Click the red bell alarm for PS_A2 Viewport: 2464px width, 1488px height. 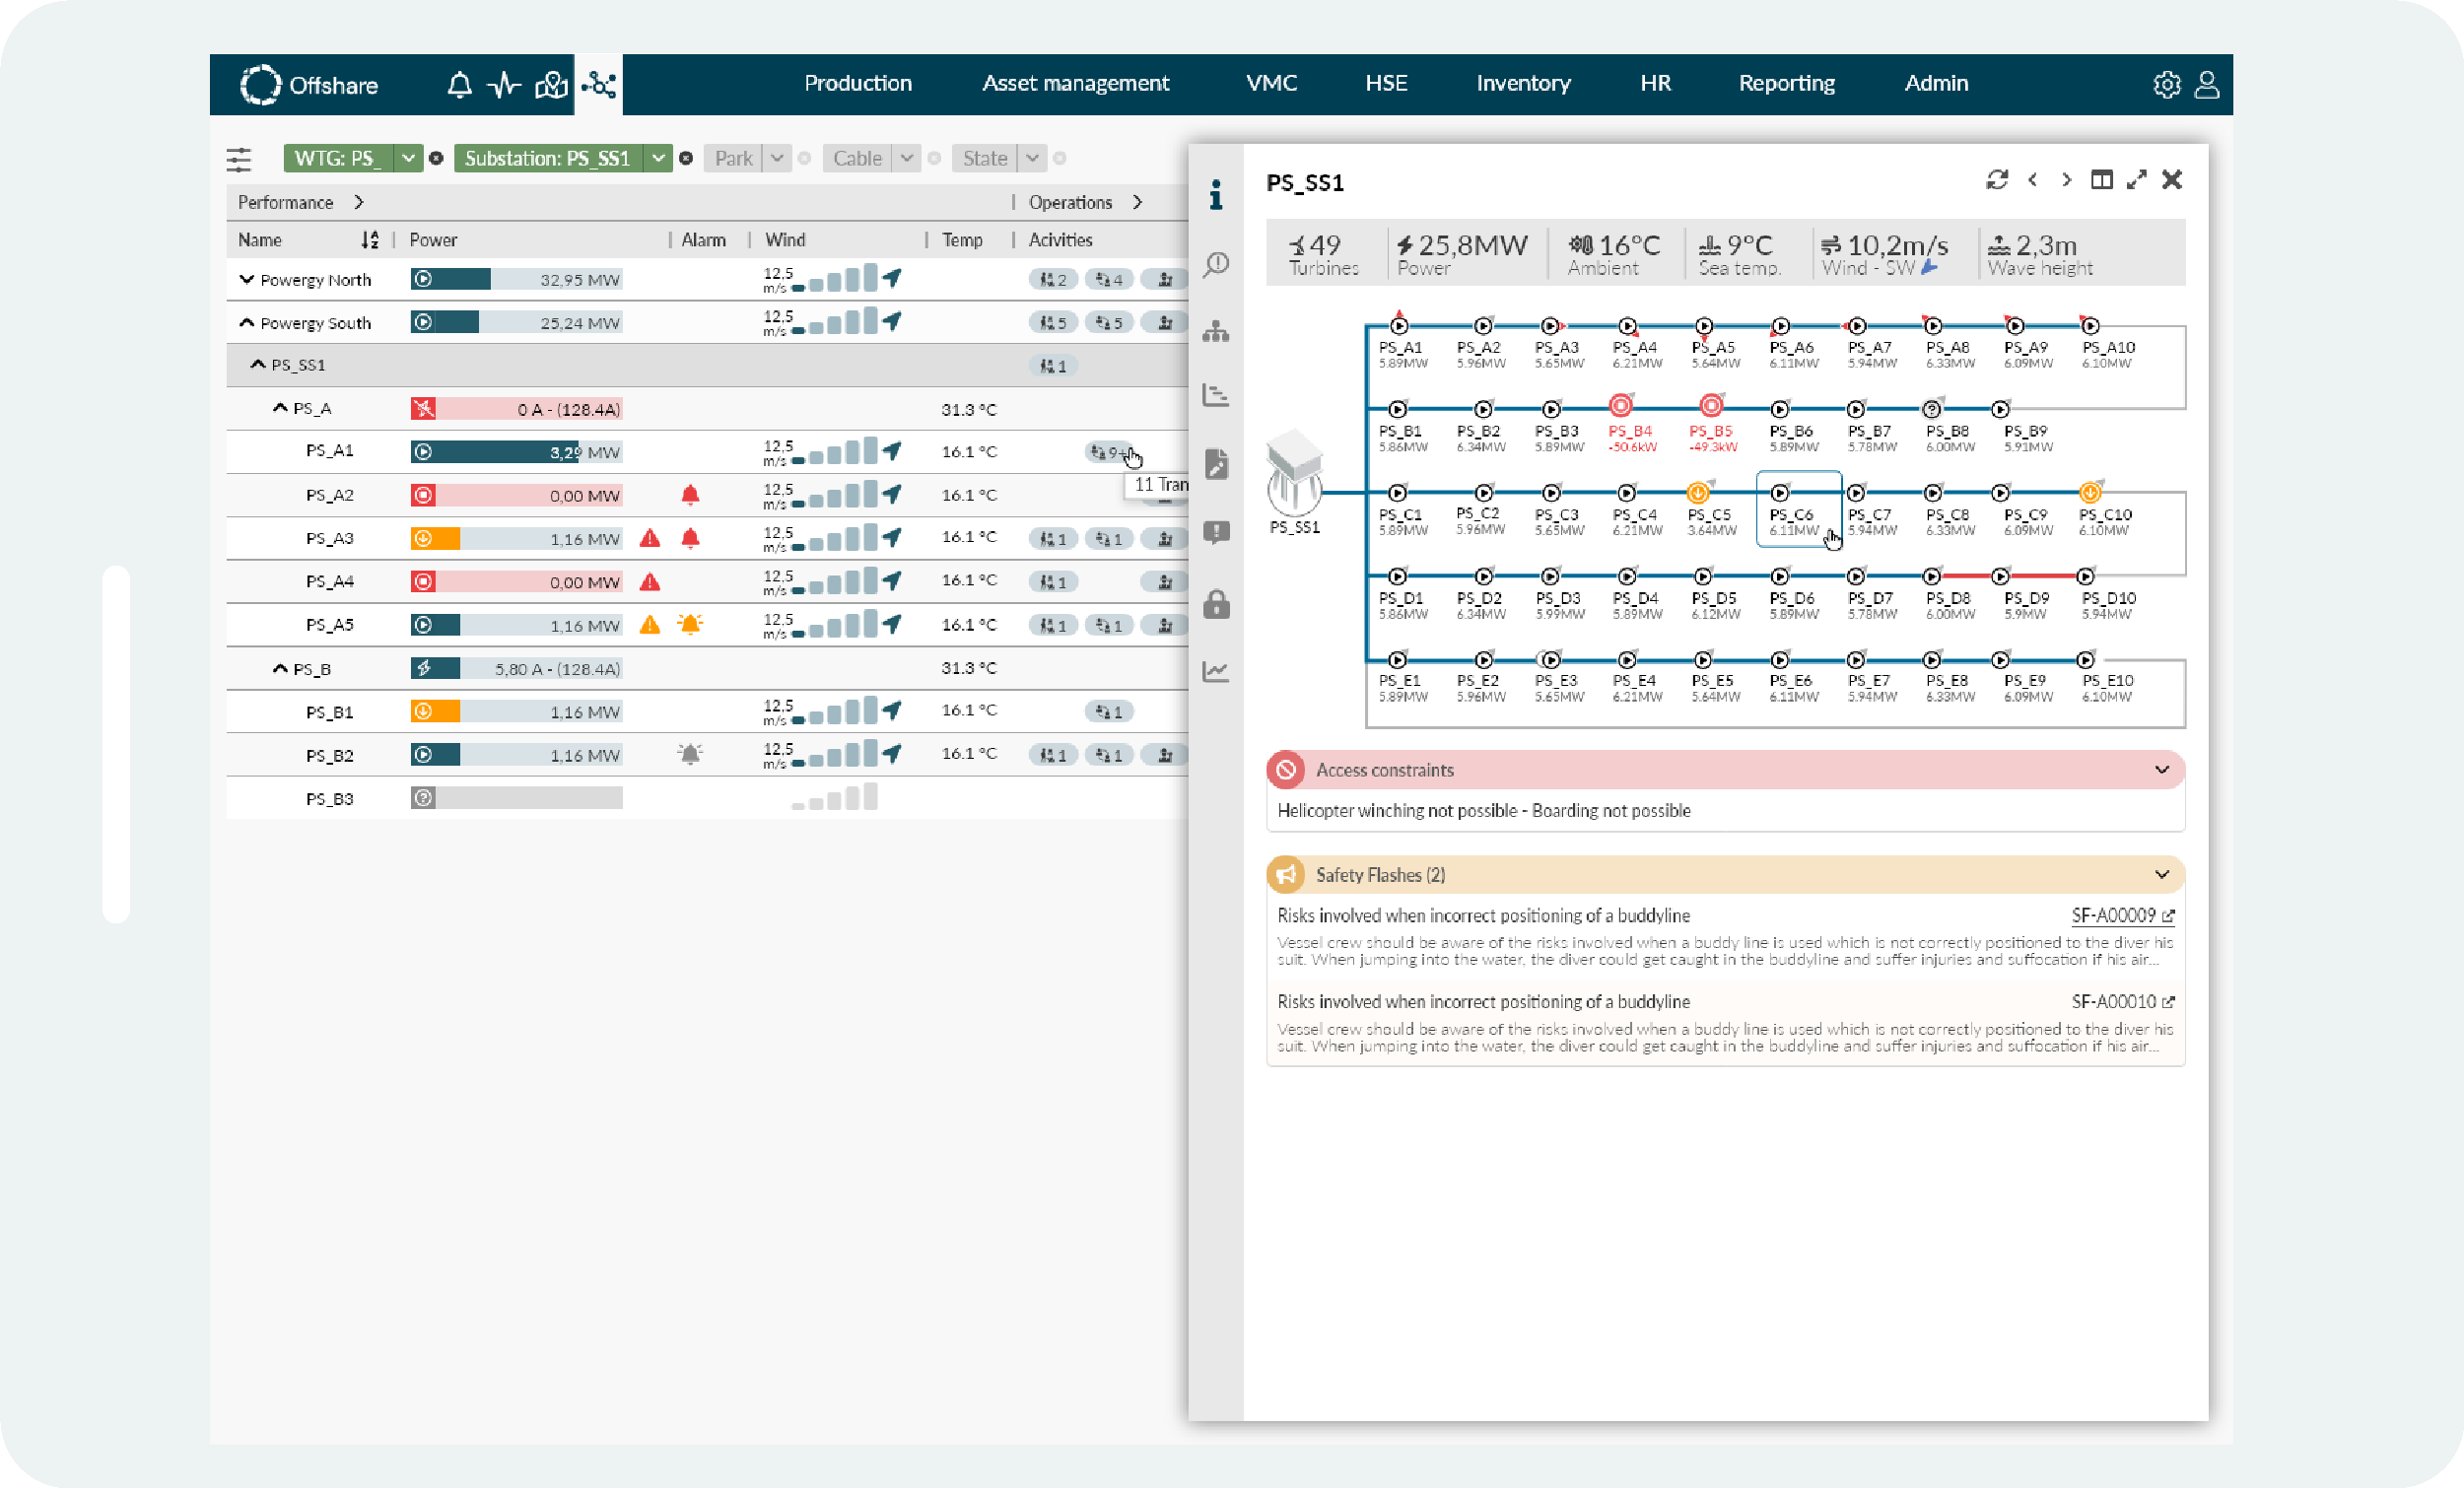(x=690, y=495)
